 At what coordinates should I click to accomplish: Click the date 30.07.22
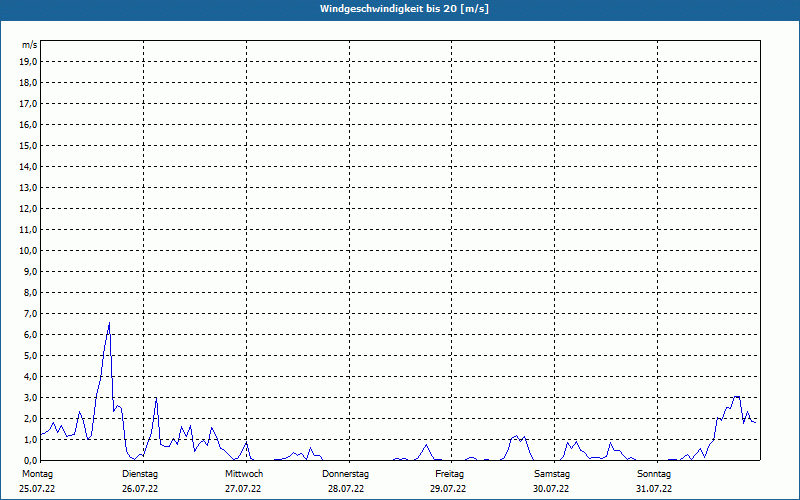coord(551,489)
